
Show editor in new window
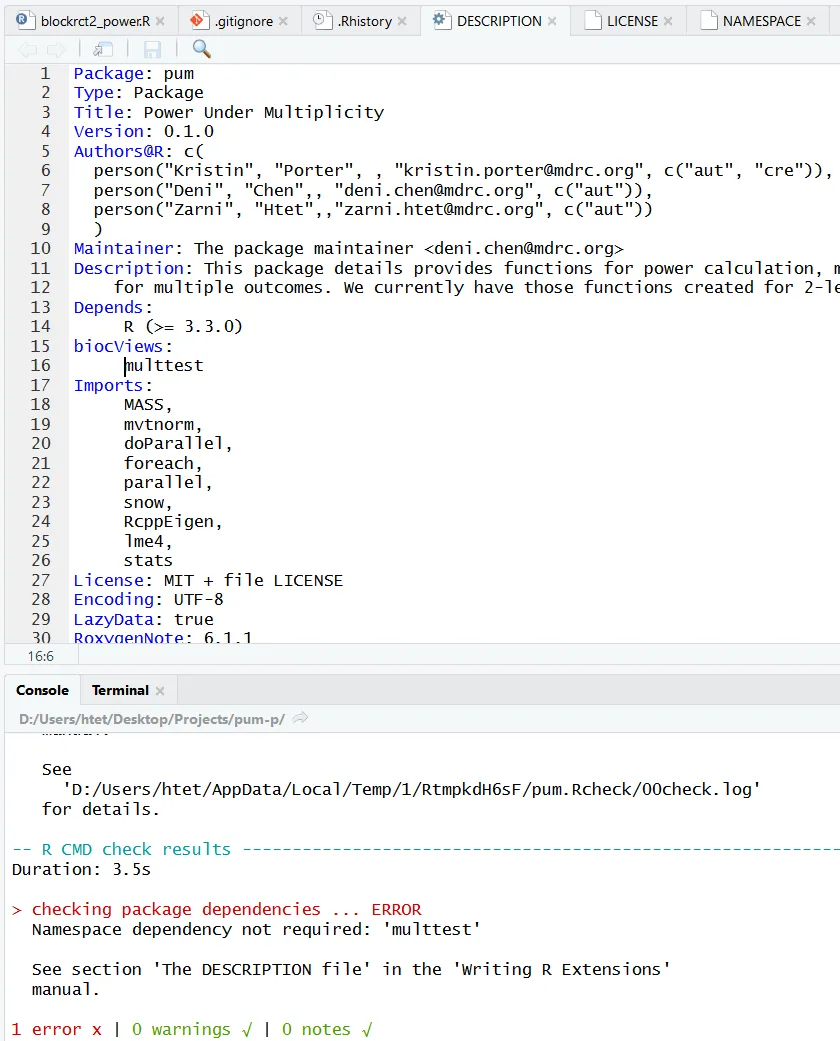coord(103,48)
